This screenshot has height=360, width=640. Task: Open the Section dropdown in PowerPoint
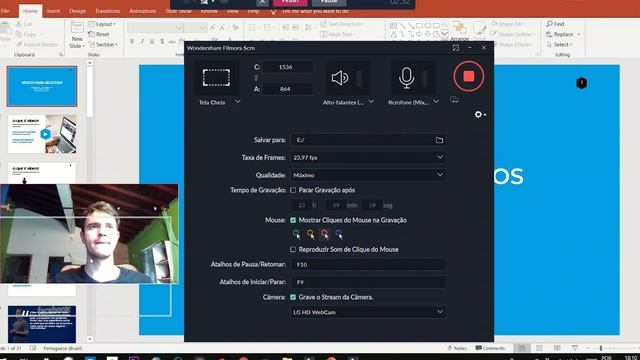(x=103, y=44)
